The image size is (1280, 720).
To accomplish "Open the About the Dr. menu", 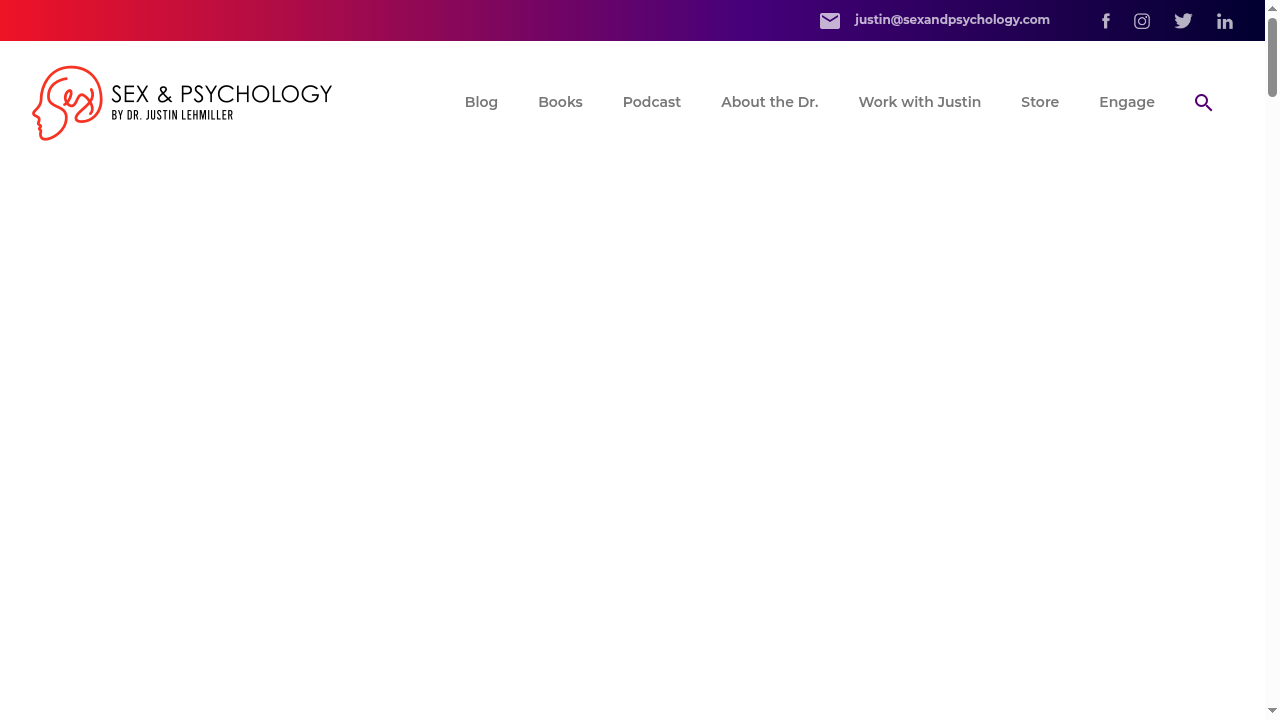I will [x=769, y=102].
